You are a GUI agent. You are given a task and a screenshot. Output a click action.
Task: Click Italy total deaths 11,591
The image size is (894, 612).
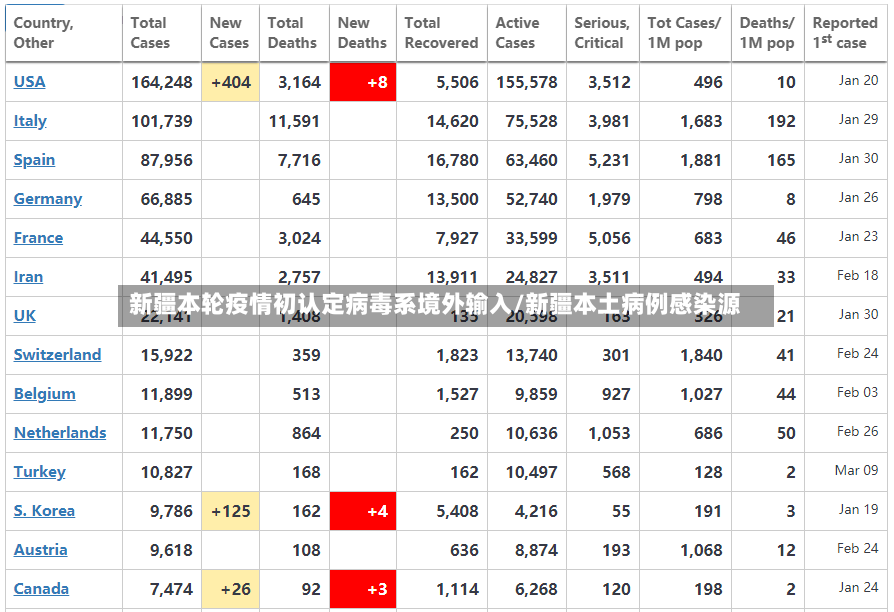coord(294,121)
